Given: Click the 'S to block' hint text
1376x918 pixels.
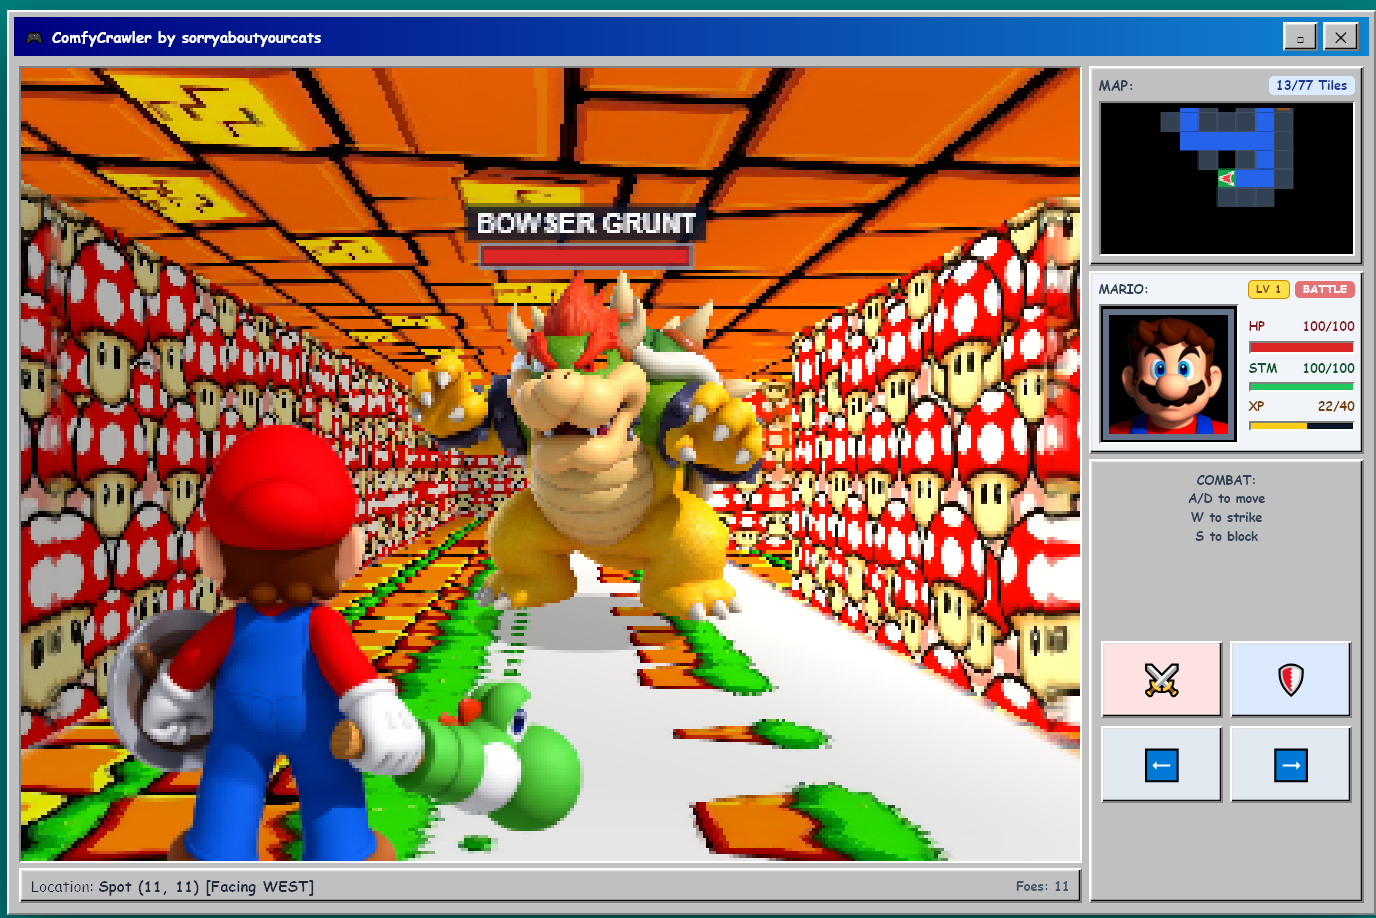Looking at the screenshot, I should pyautogui.click(x=1226, y=536).
